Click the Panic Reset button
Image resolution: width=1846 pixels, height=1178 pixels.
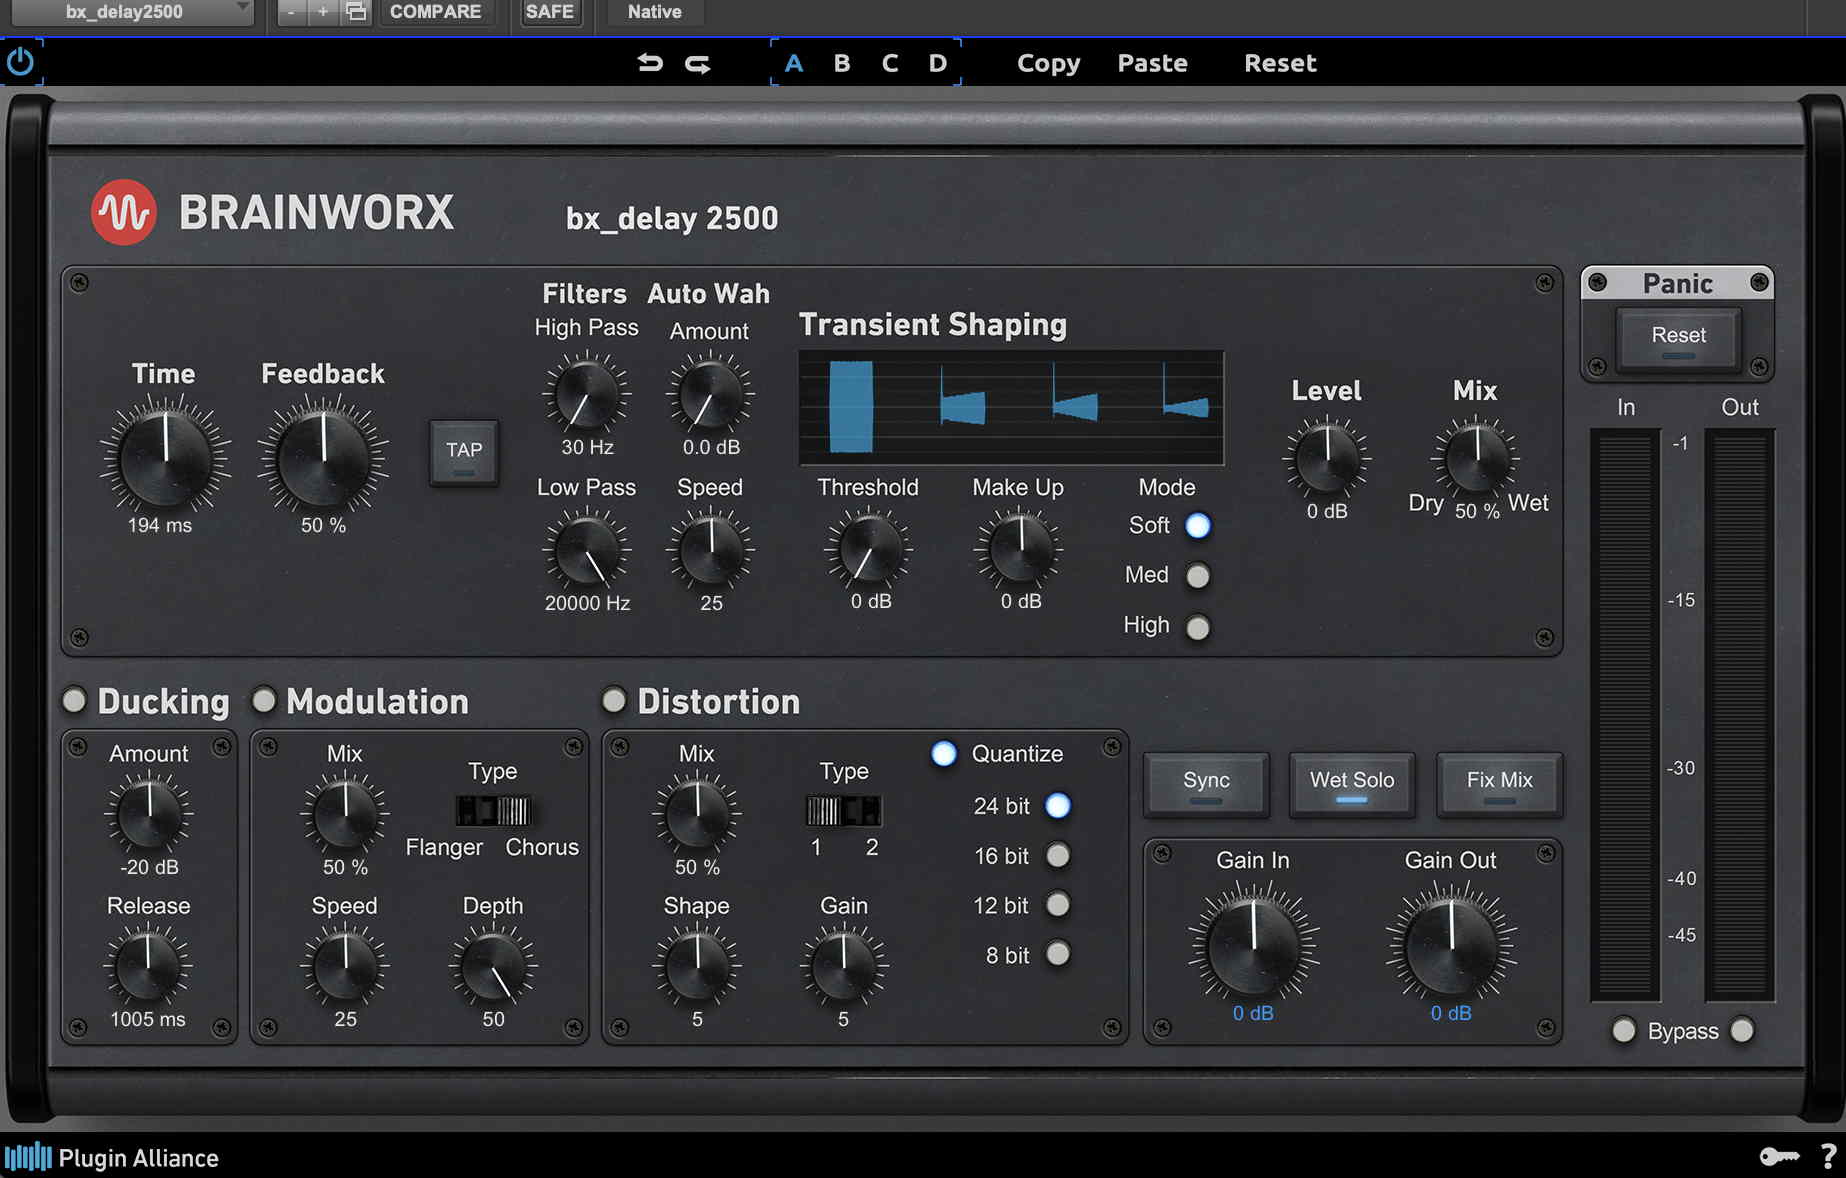click(1678, 338)
